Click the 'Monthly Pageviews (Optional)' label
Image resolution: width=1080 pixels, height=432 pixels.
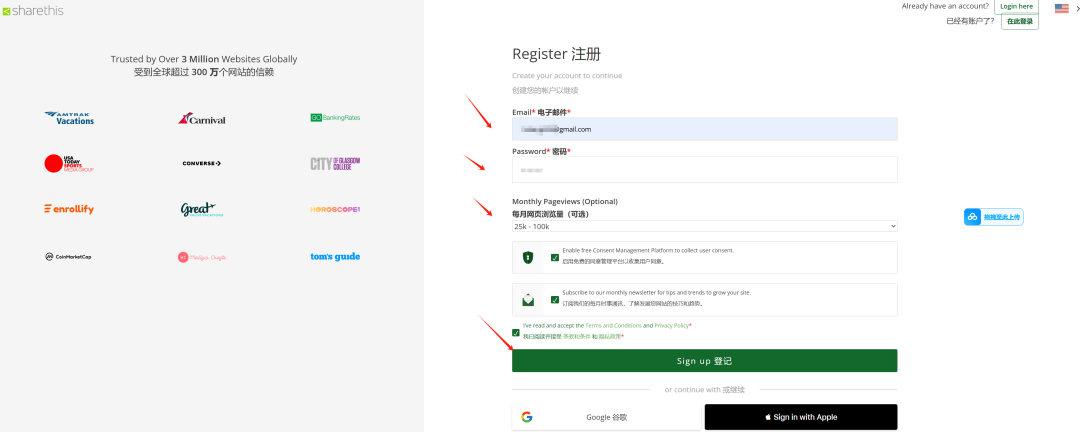[x=565, y=201]
